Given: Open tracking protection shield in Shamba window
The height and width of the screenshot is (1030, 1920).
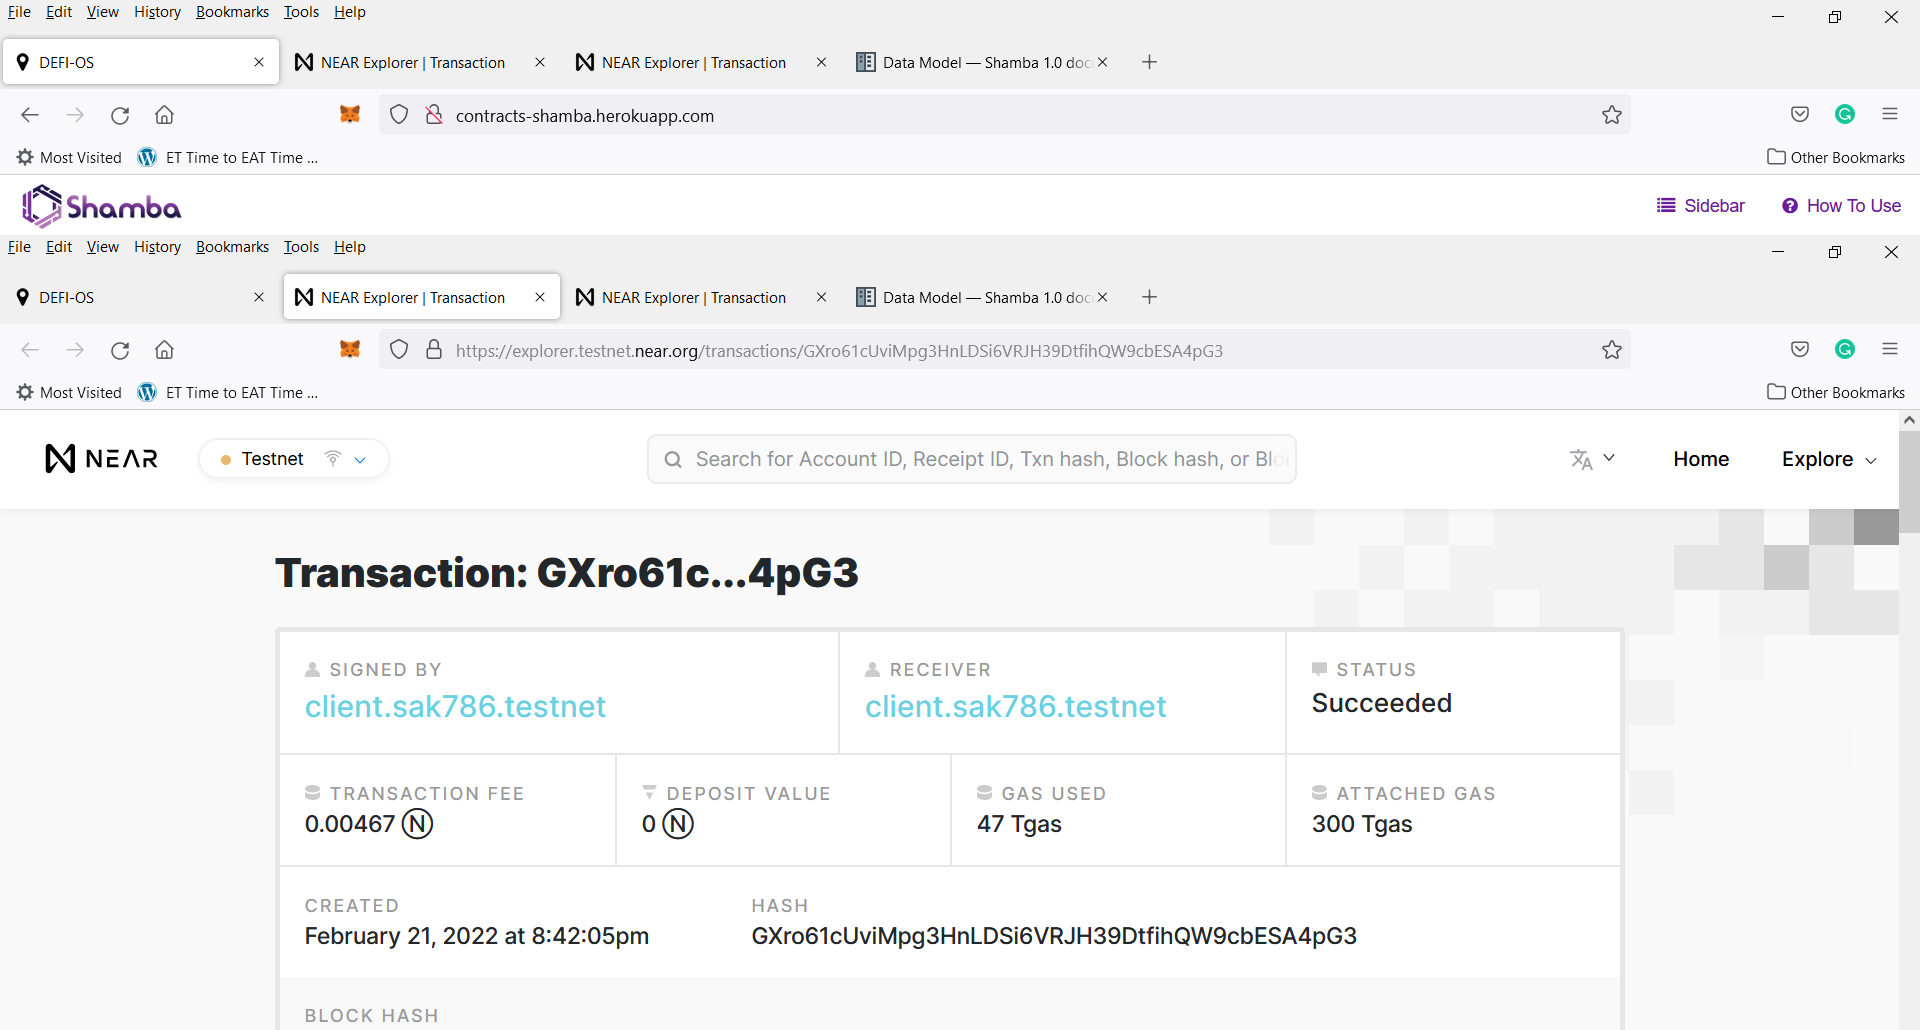Looking at the screenshot, I should pyautogui.click(x=399, y=115).
